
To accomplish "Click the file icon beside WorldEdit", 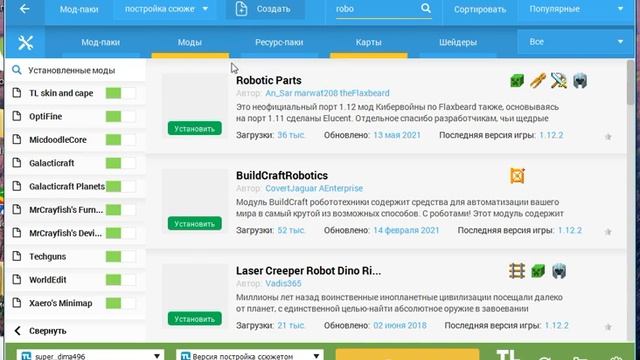I will (x=17, y=279).
